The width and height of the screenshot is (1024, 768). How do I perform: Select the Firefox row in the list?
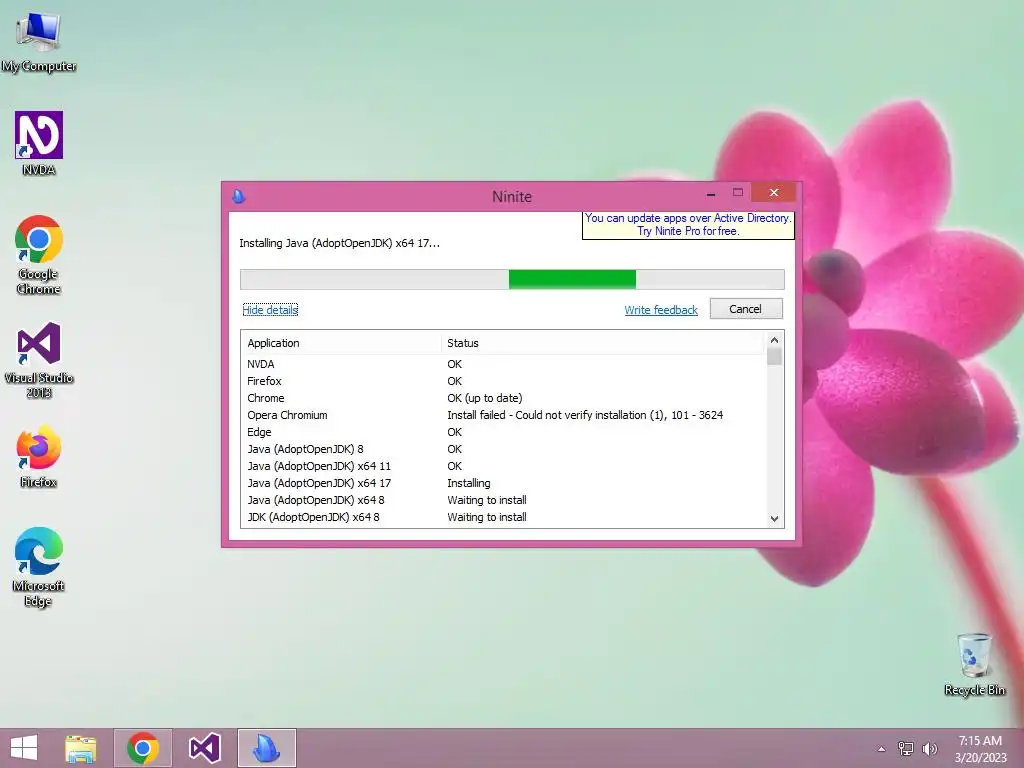503,381
